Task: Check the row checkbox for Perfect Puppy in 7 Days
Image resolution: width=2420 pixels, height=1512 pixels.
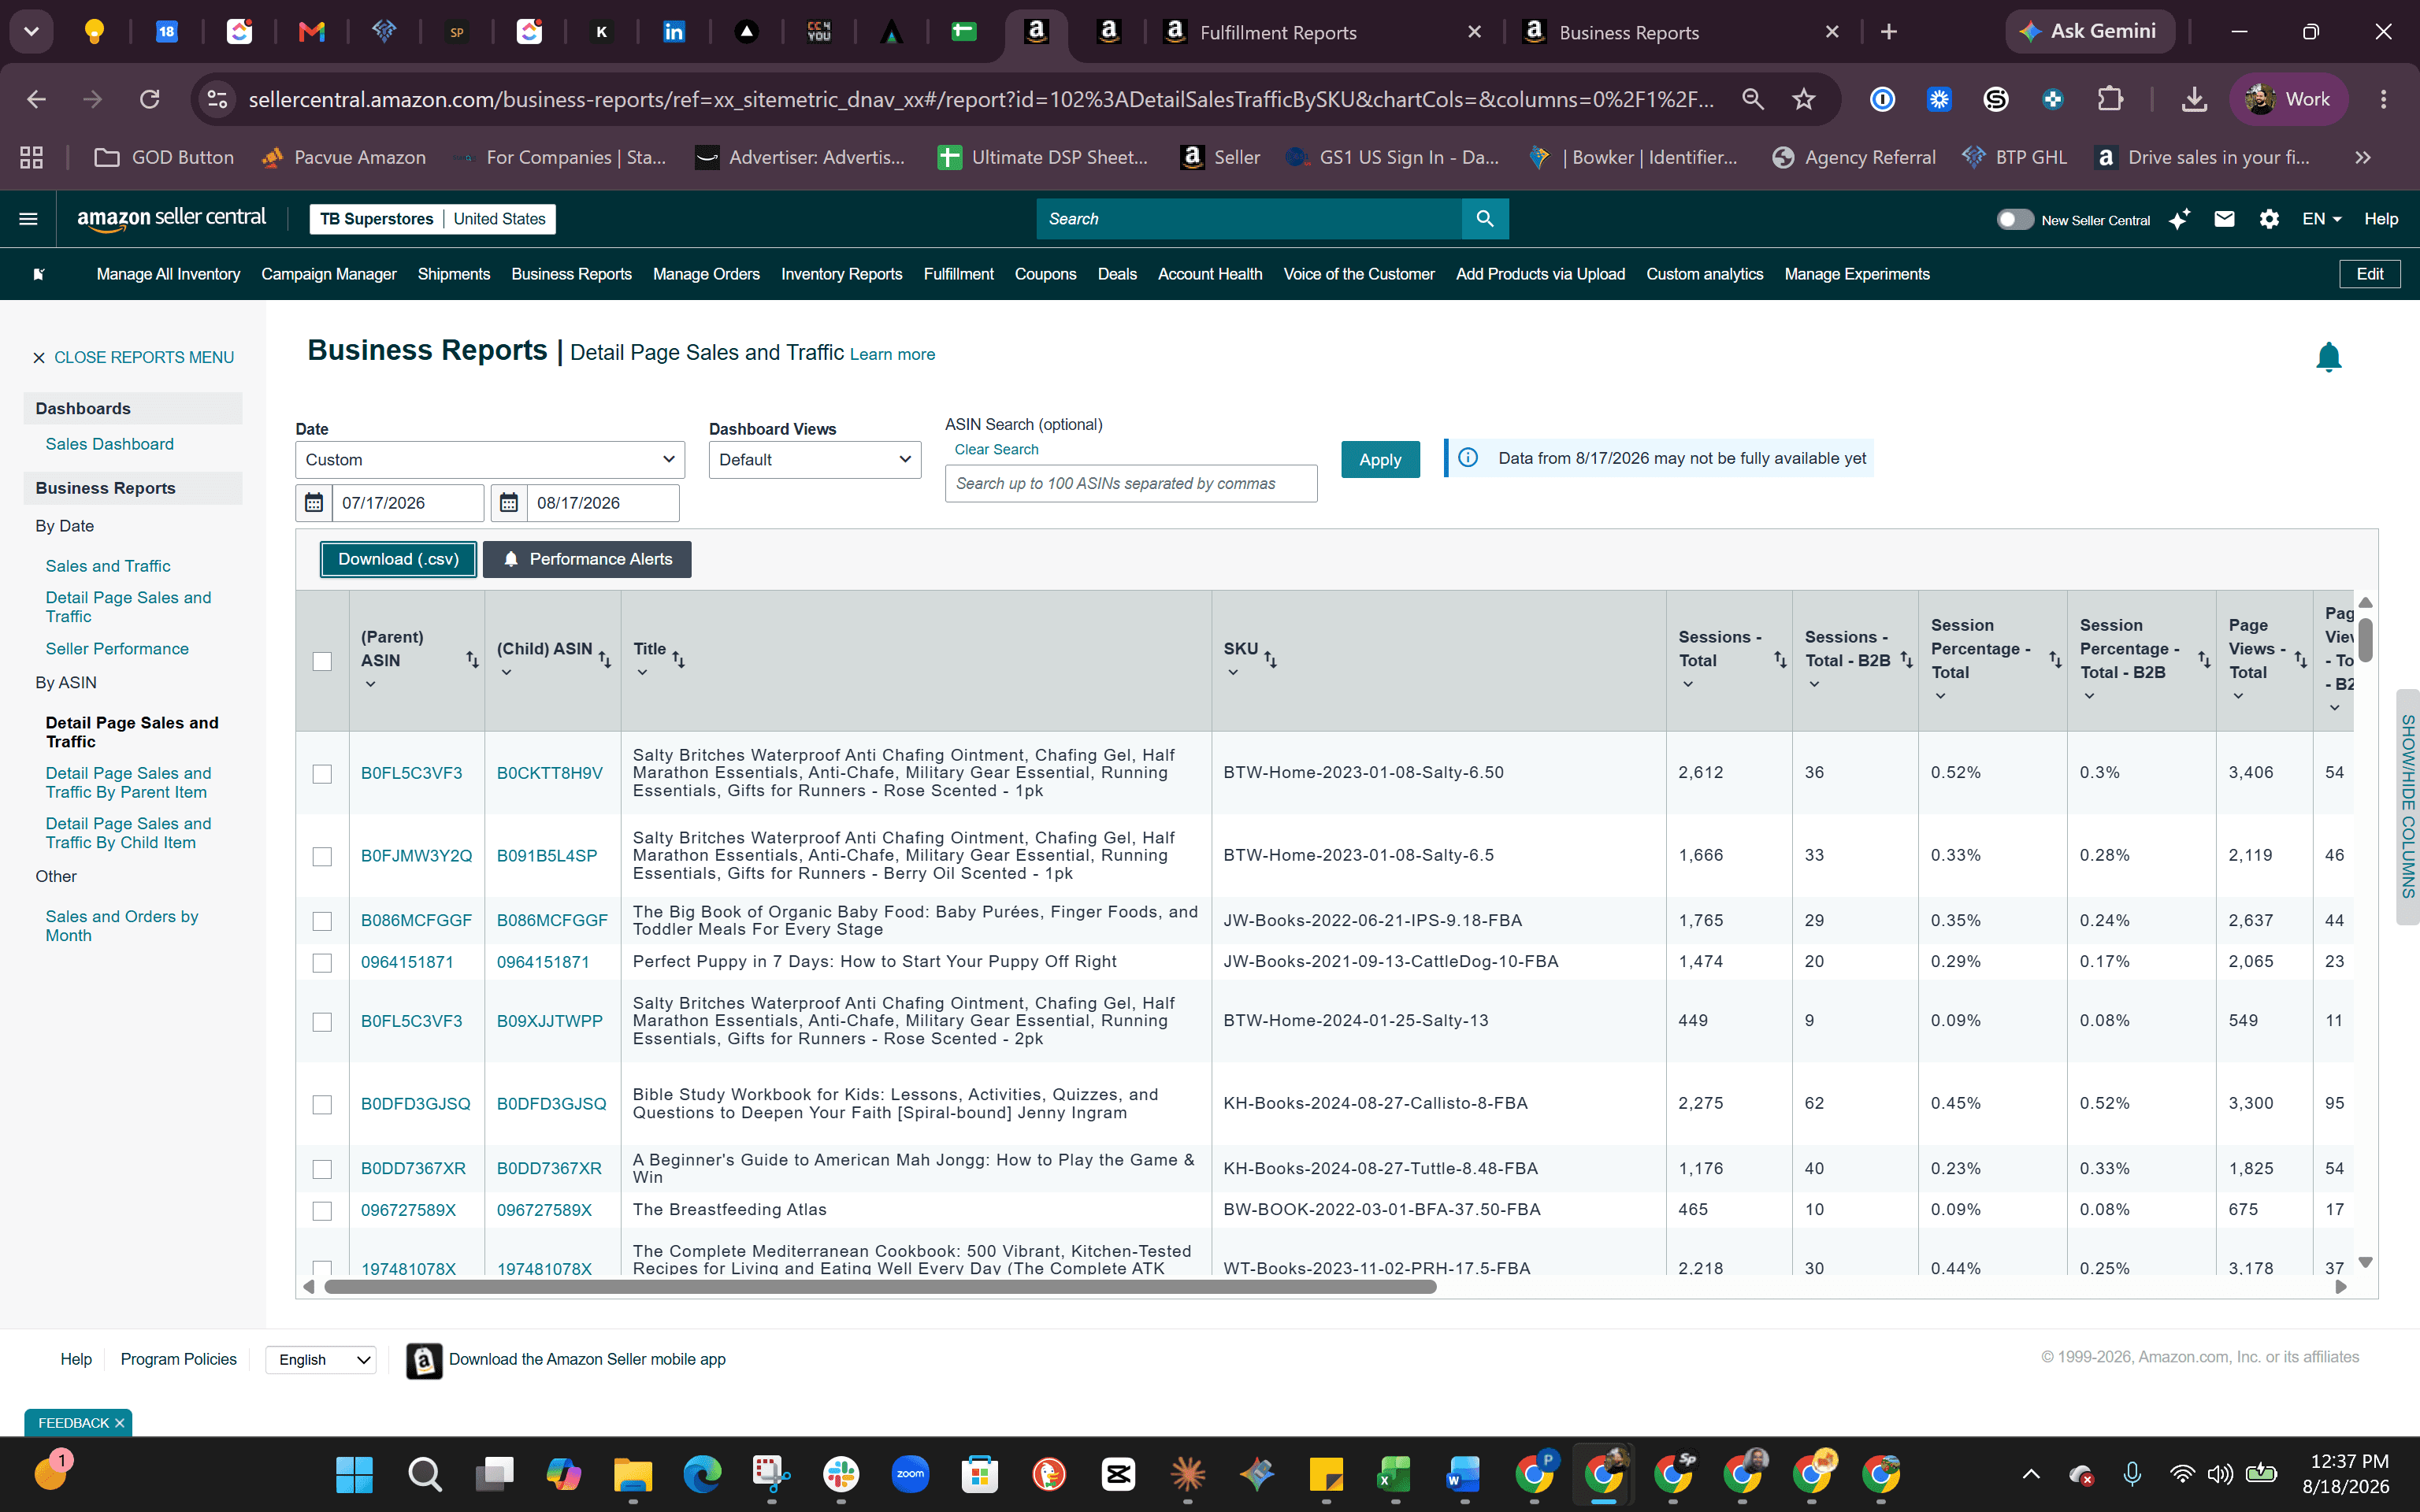Action: 322,963
